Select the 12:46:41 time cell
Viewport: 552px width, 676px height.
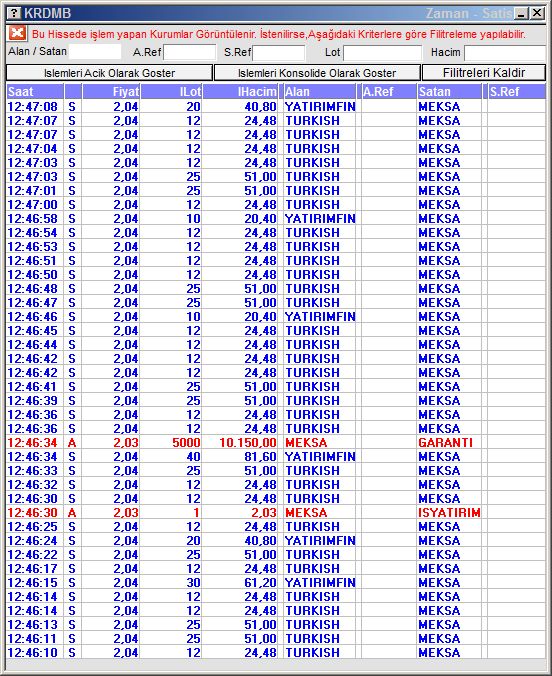[x=33, y=387]
